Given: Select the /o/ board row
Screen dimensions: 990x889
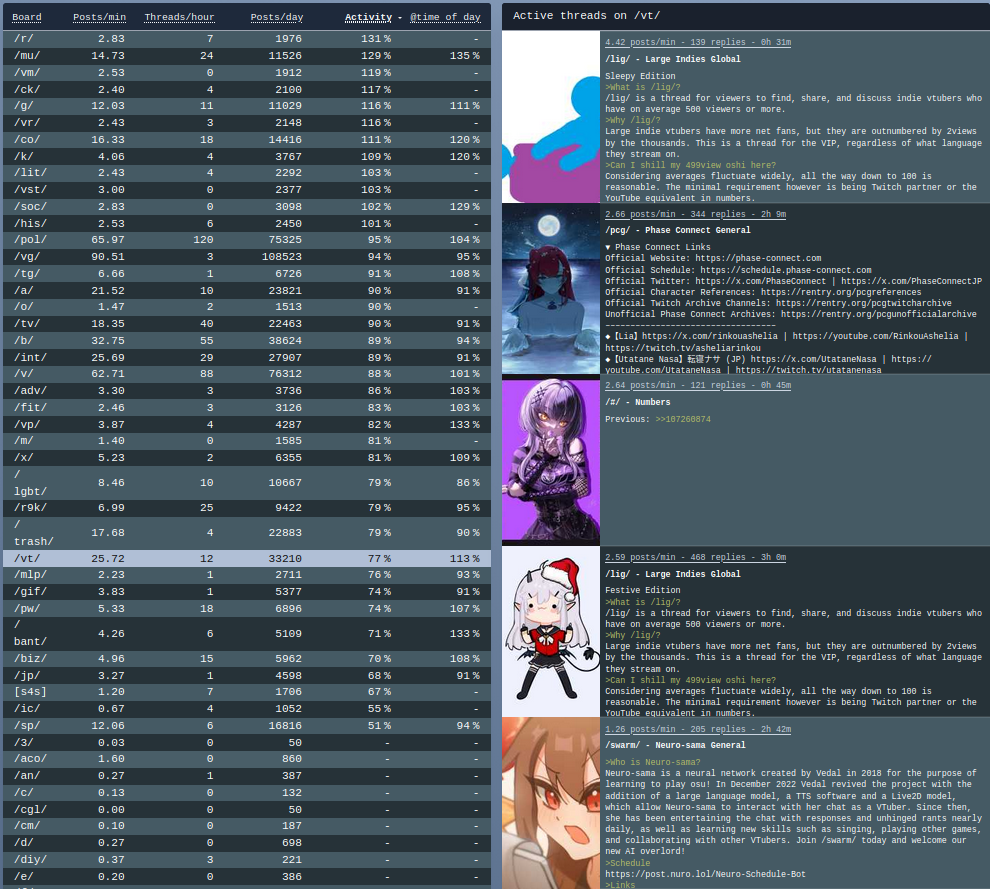Looking at the screenshot, I should coord(247,307).
